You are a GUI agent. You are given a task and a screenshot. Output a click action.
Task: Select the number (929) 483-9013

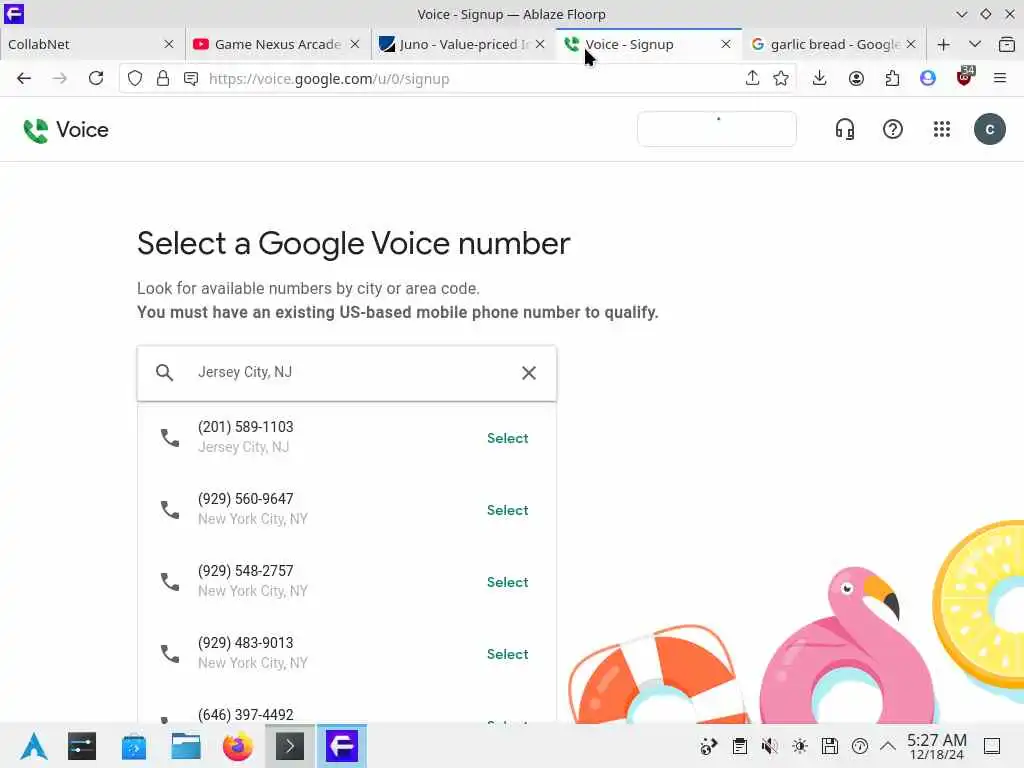[x=507, y=654]
